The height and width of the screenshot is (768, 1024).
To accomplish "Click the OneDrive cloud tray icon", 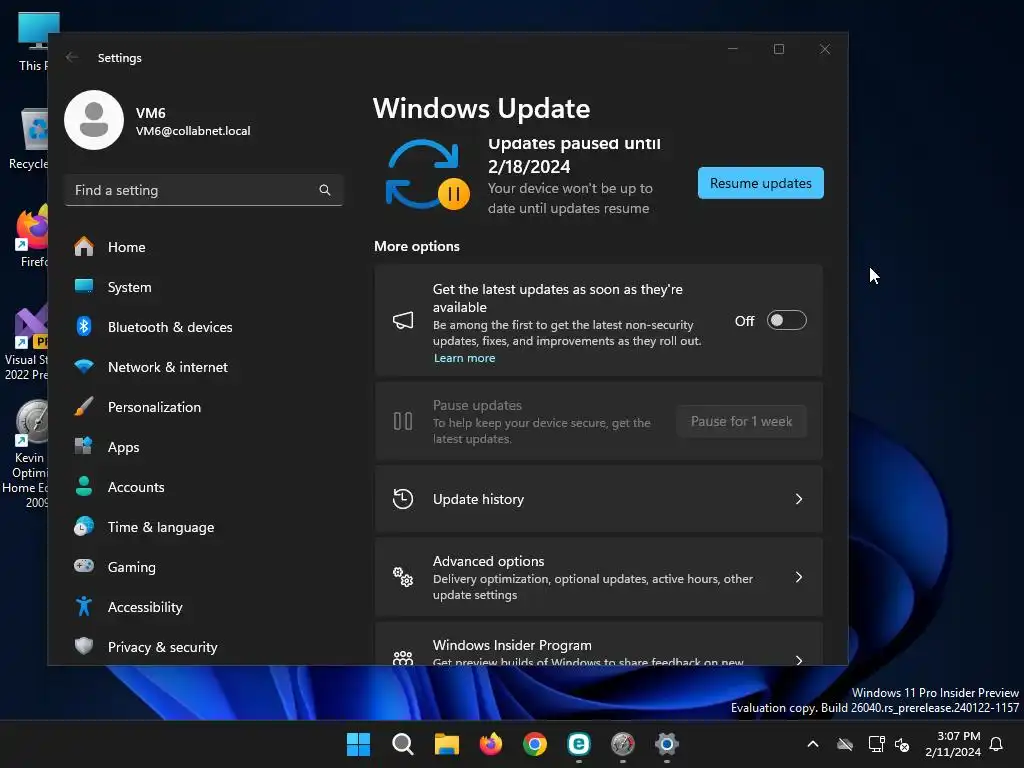I will (845, 744).
